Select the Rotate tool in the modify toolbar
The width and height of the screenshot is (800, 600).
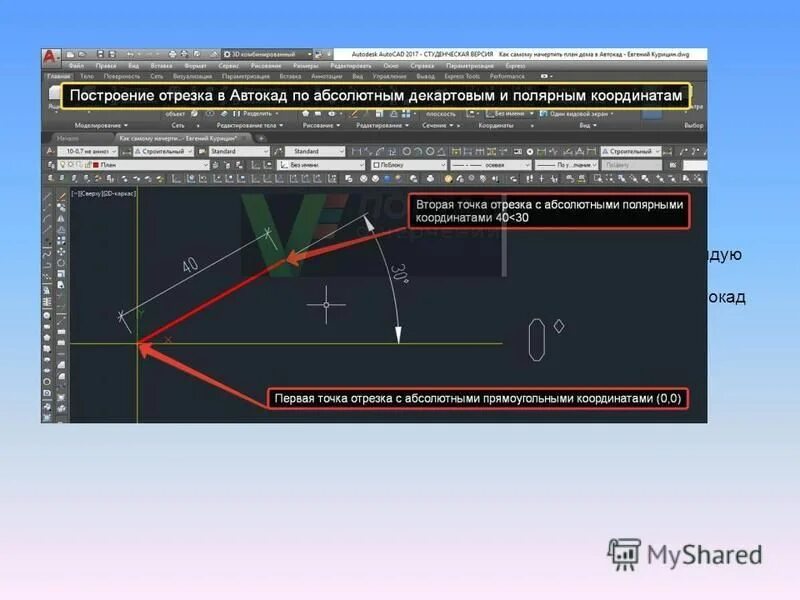(61, 263)
